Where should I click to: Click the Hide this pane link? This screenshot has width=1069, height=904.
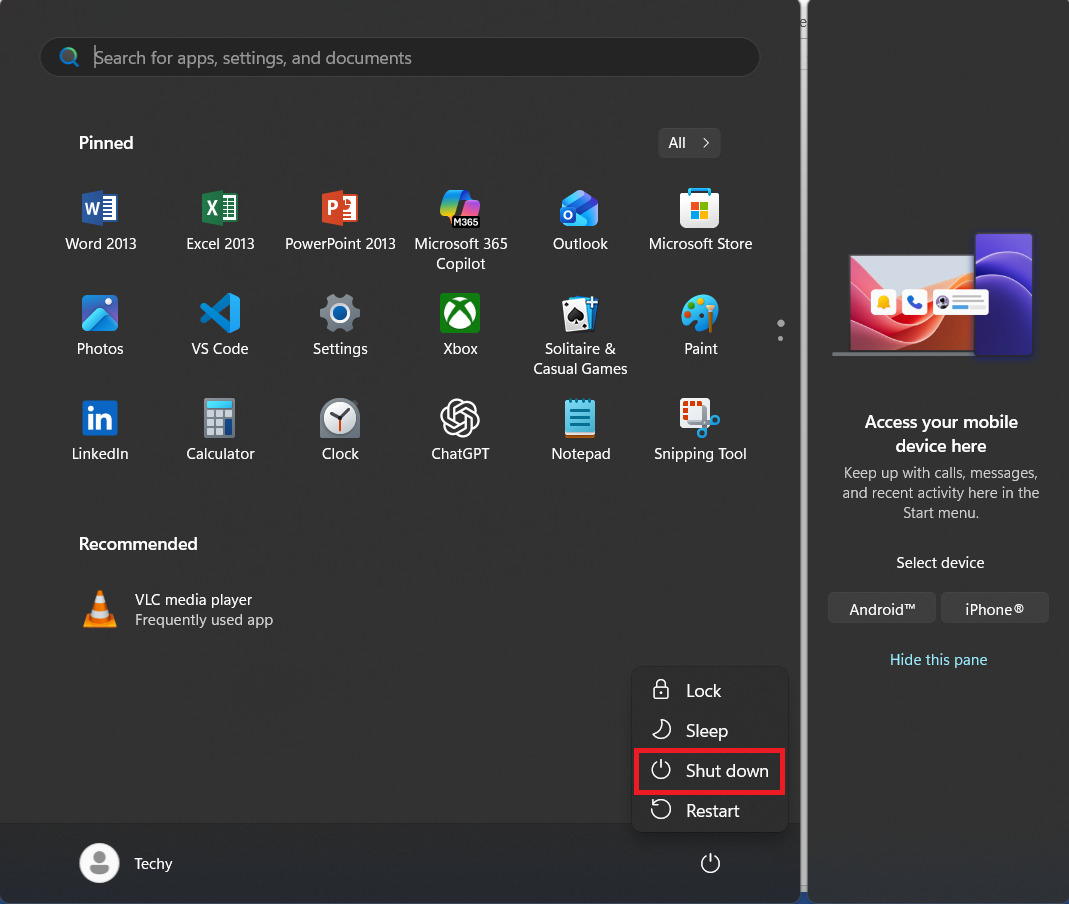coord(938,660)
